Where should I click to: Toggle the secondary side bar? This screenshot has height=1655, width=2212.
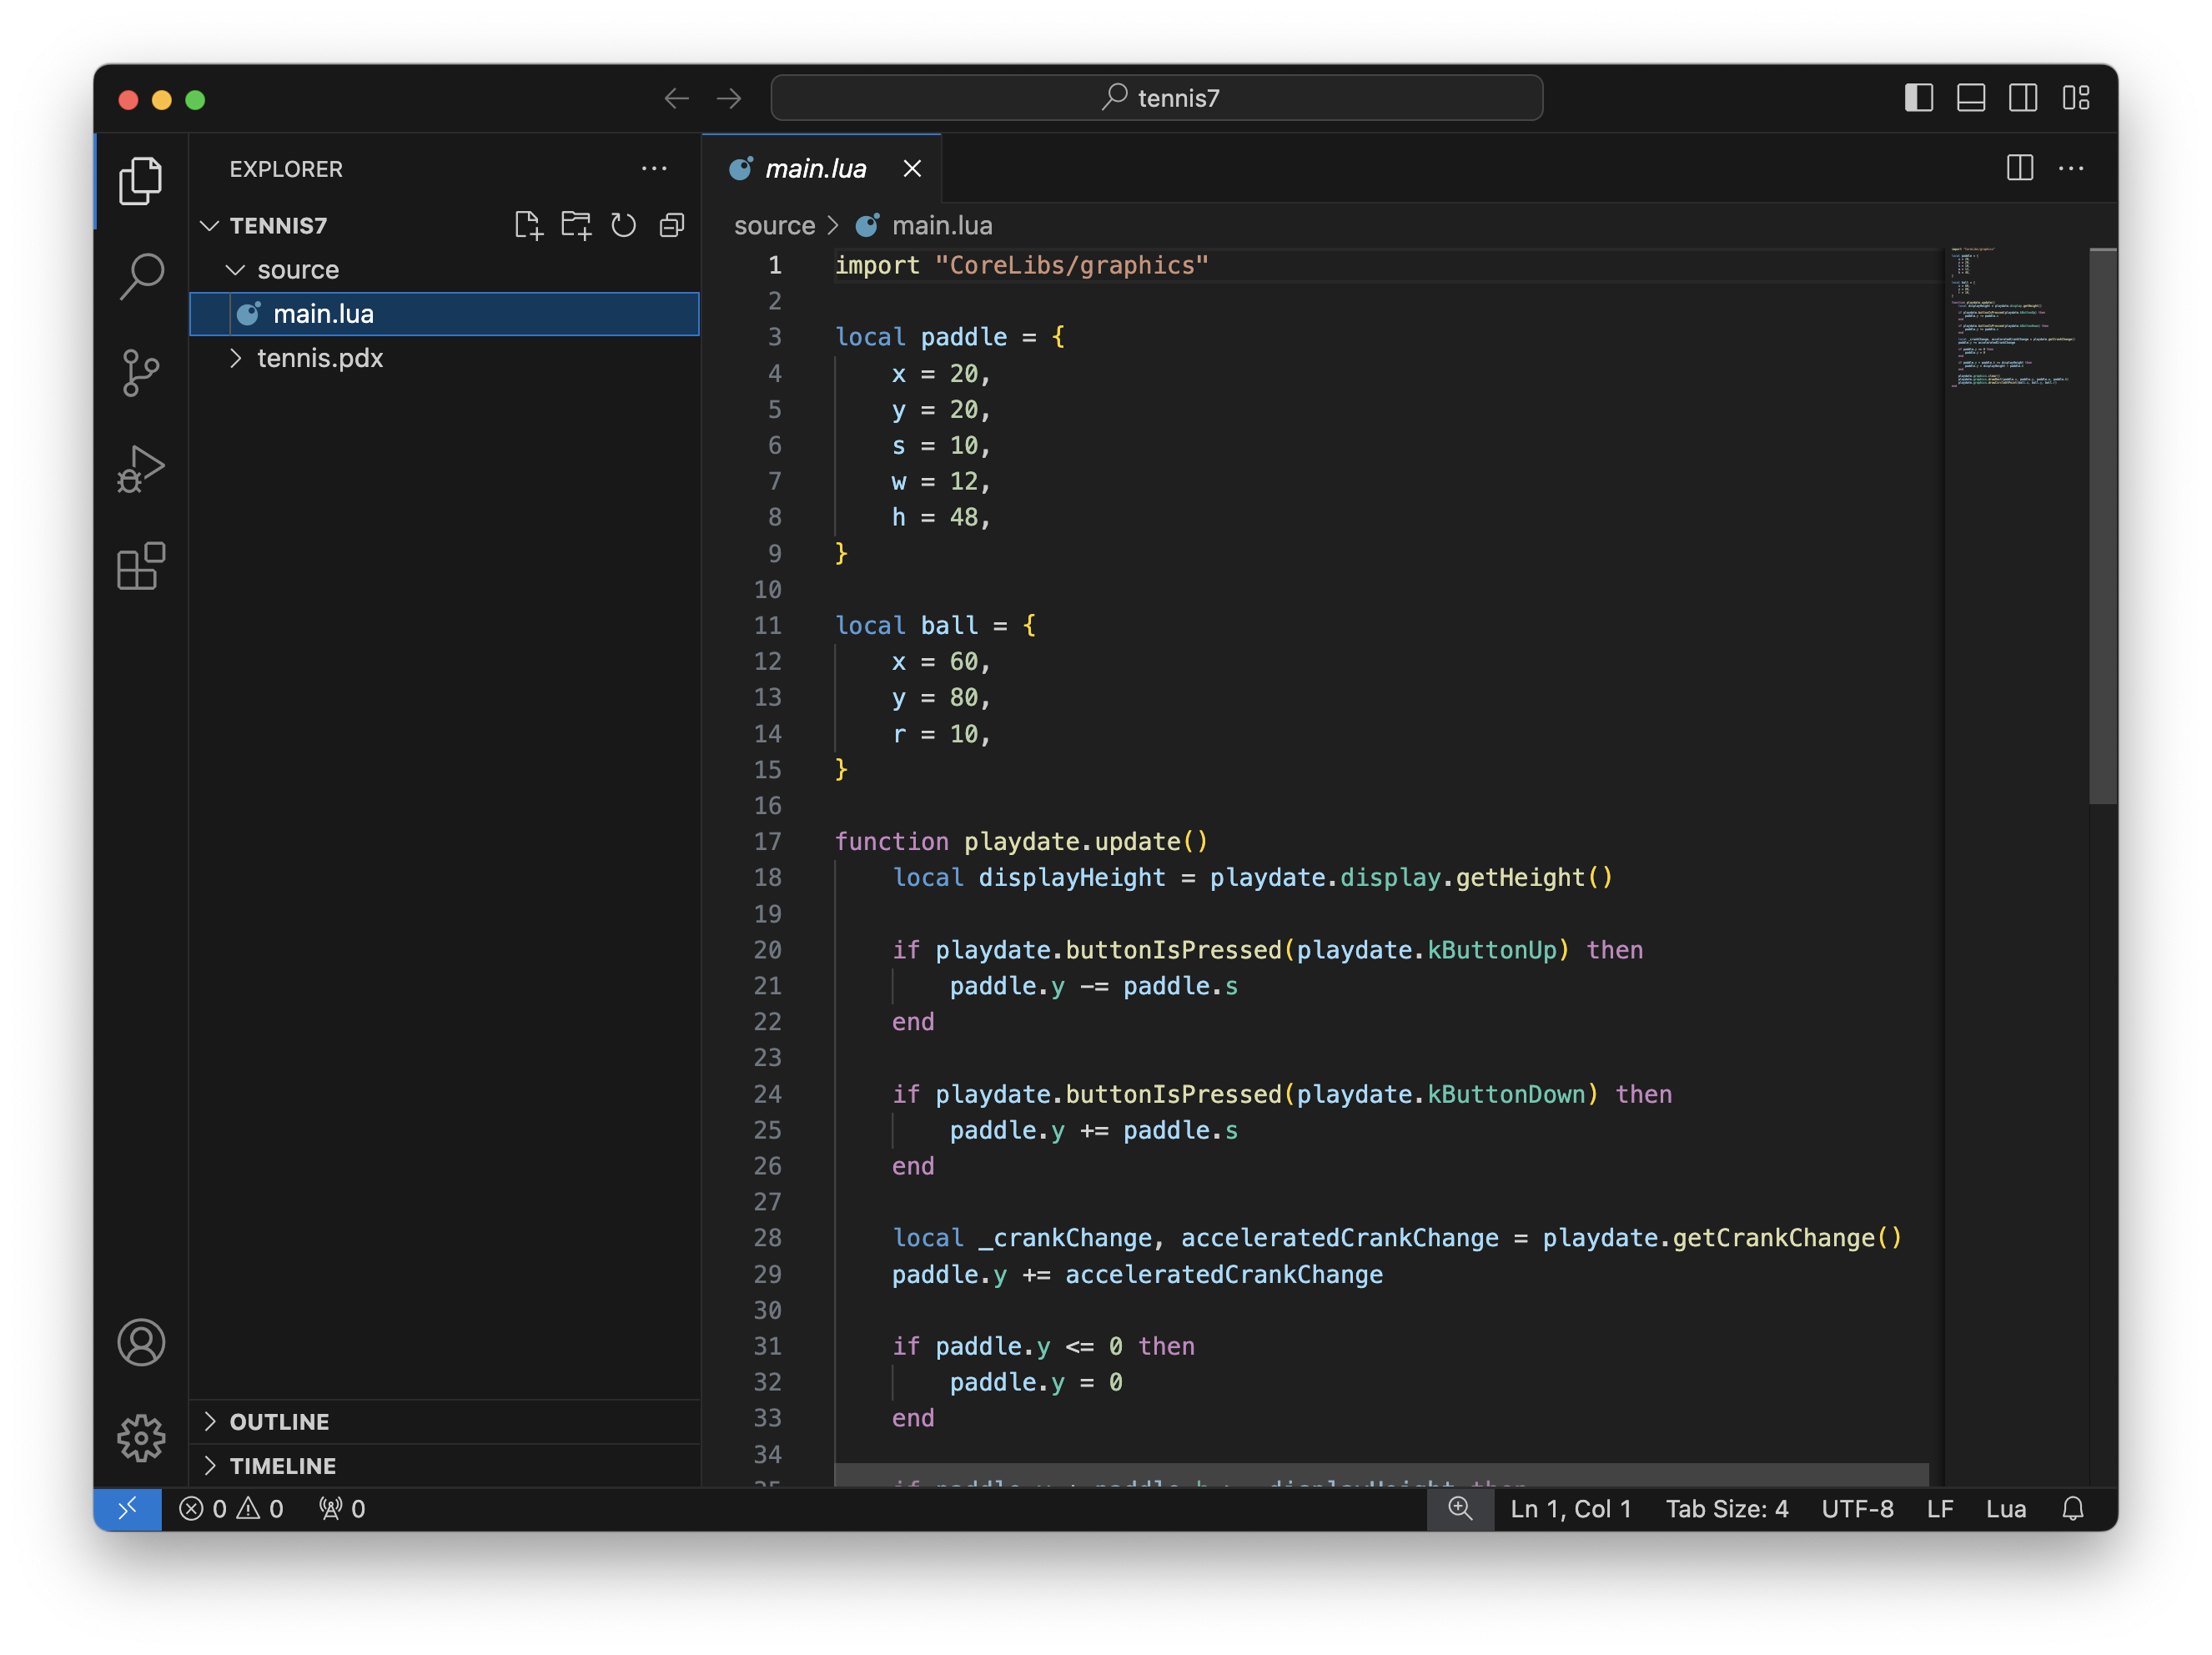(2023, 98)
